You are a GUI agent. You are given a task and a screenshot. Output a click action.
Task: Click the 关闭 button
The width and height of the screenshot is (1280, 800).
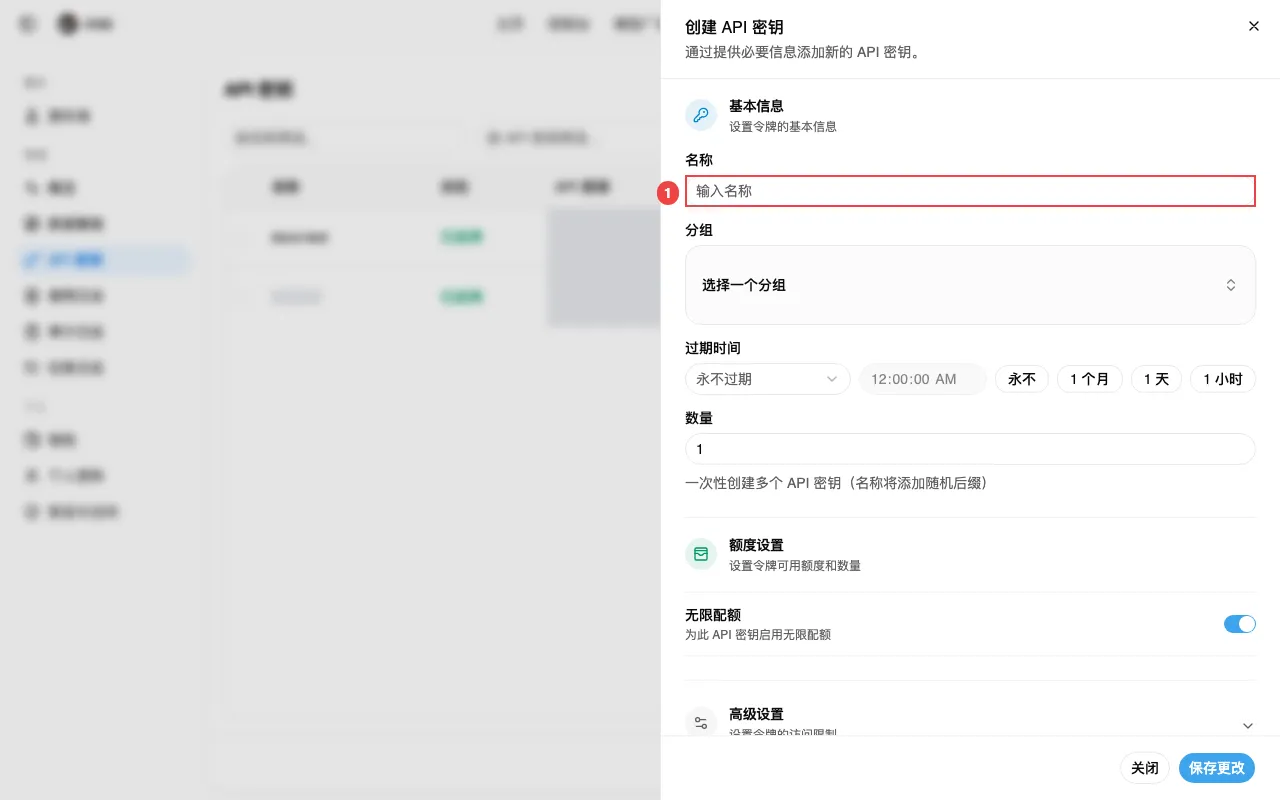(x=1144, y=768)
